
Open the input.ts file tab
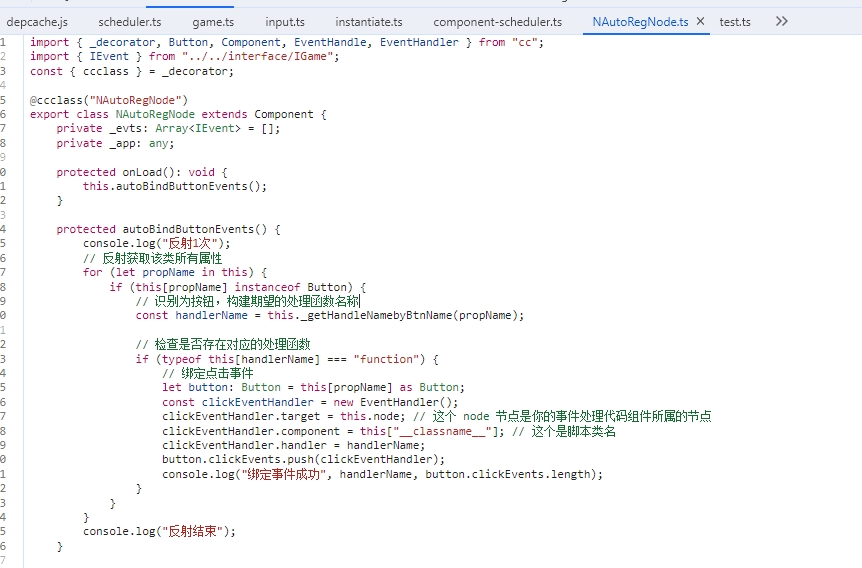click(x=285, y=22)
